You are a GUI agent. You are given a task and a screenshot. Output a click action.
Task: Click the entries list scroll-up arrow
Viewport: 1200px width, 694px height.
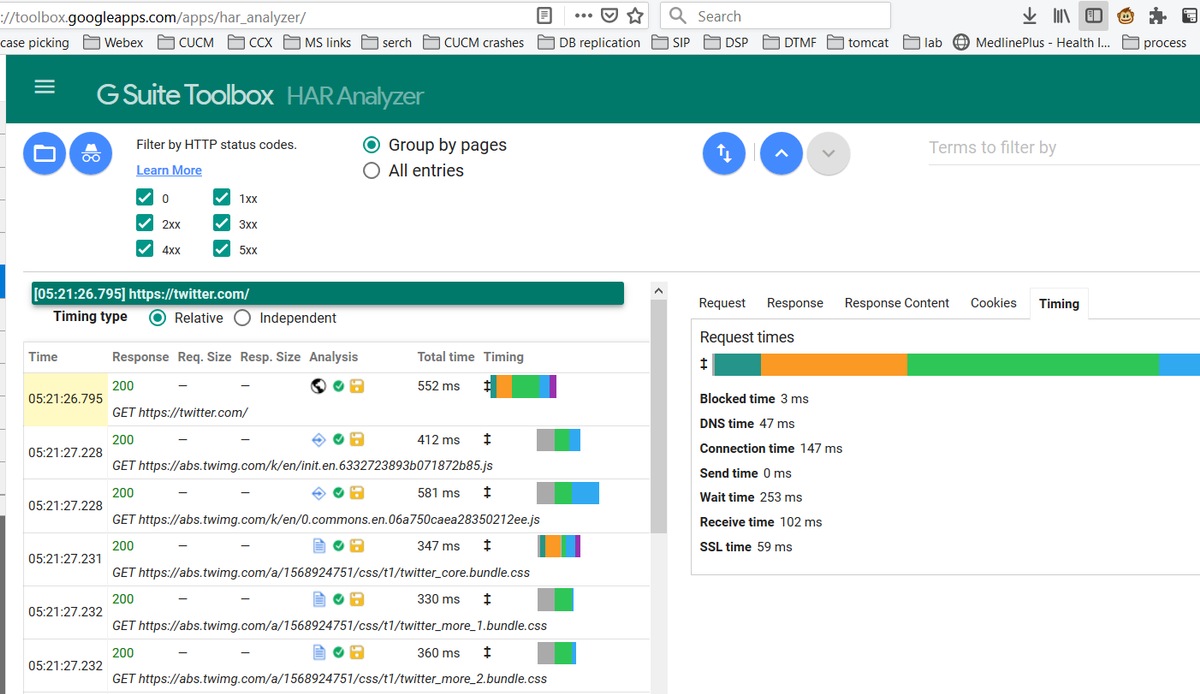(x=658, y=290)
